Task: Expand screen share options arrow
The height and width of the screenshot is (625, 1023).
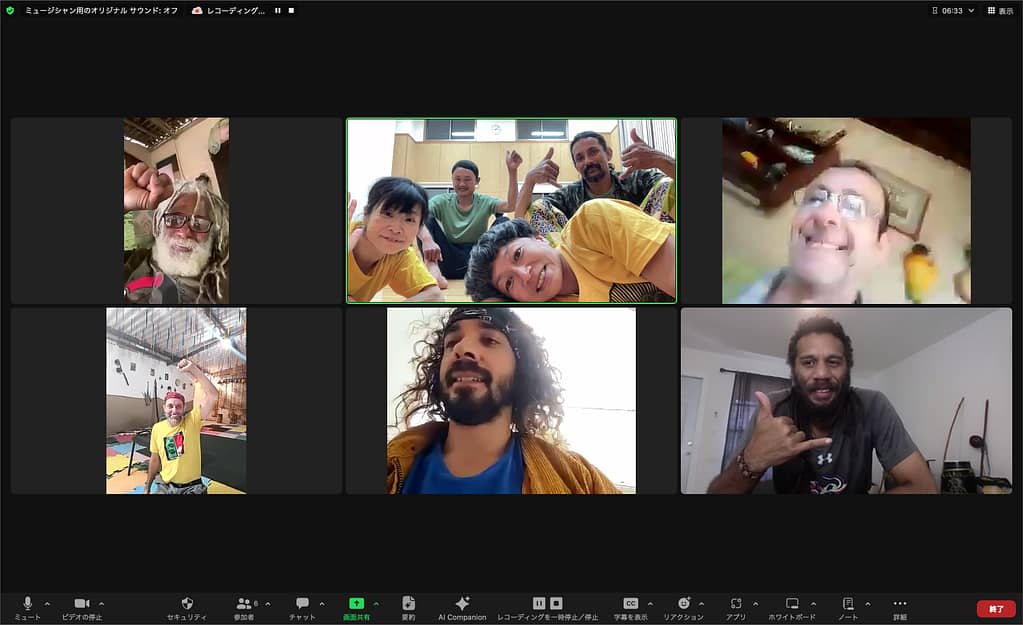Action: [x=376, y=604]
